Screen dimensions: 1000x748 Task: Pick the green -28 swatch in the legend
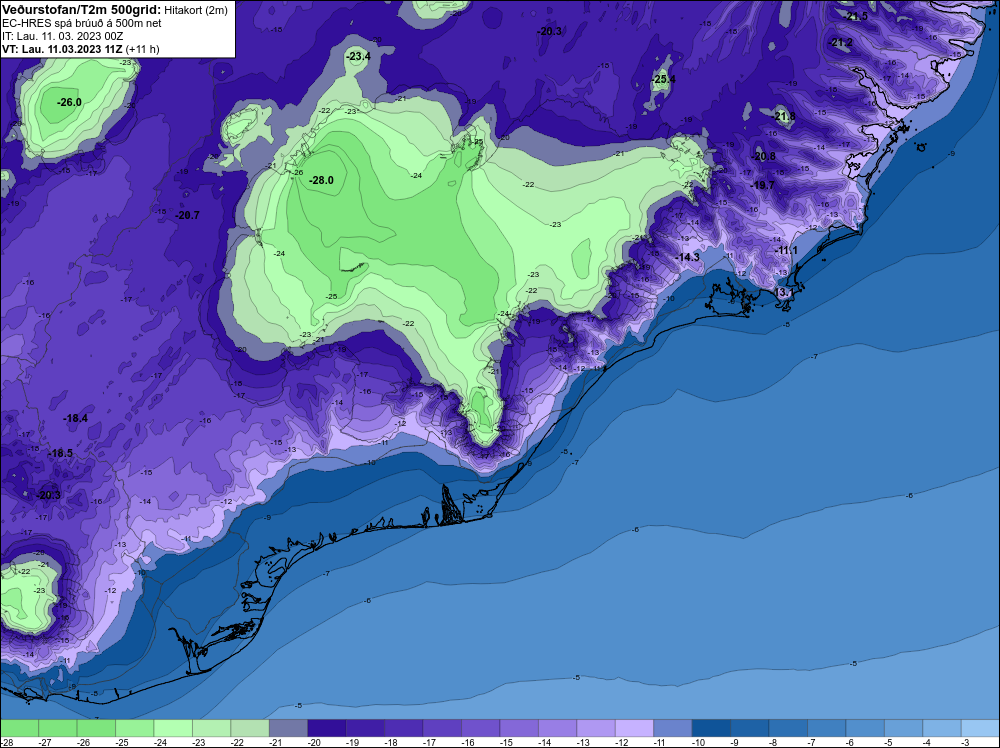point(19,728)
